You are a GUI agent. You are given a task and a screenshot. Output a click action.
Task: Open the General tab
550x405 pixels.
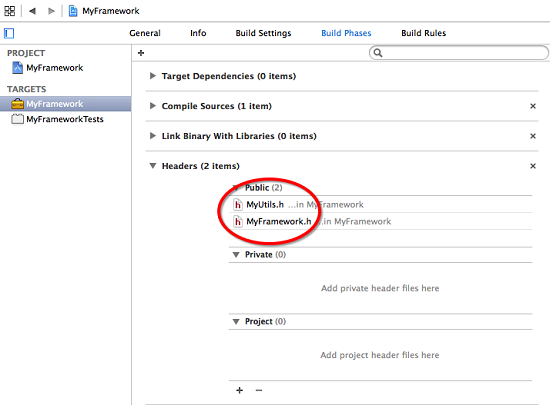click(145, 33)
